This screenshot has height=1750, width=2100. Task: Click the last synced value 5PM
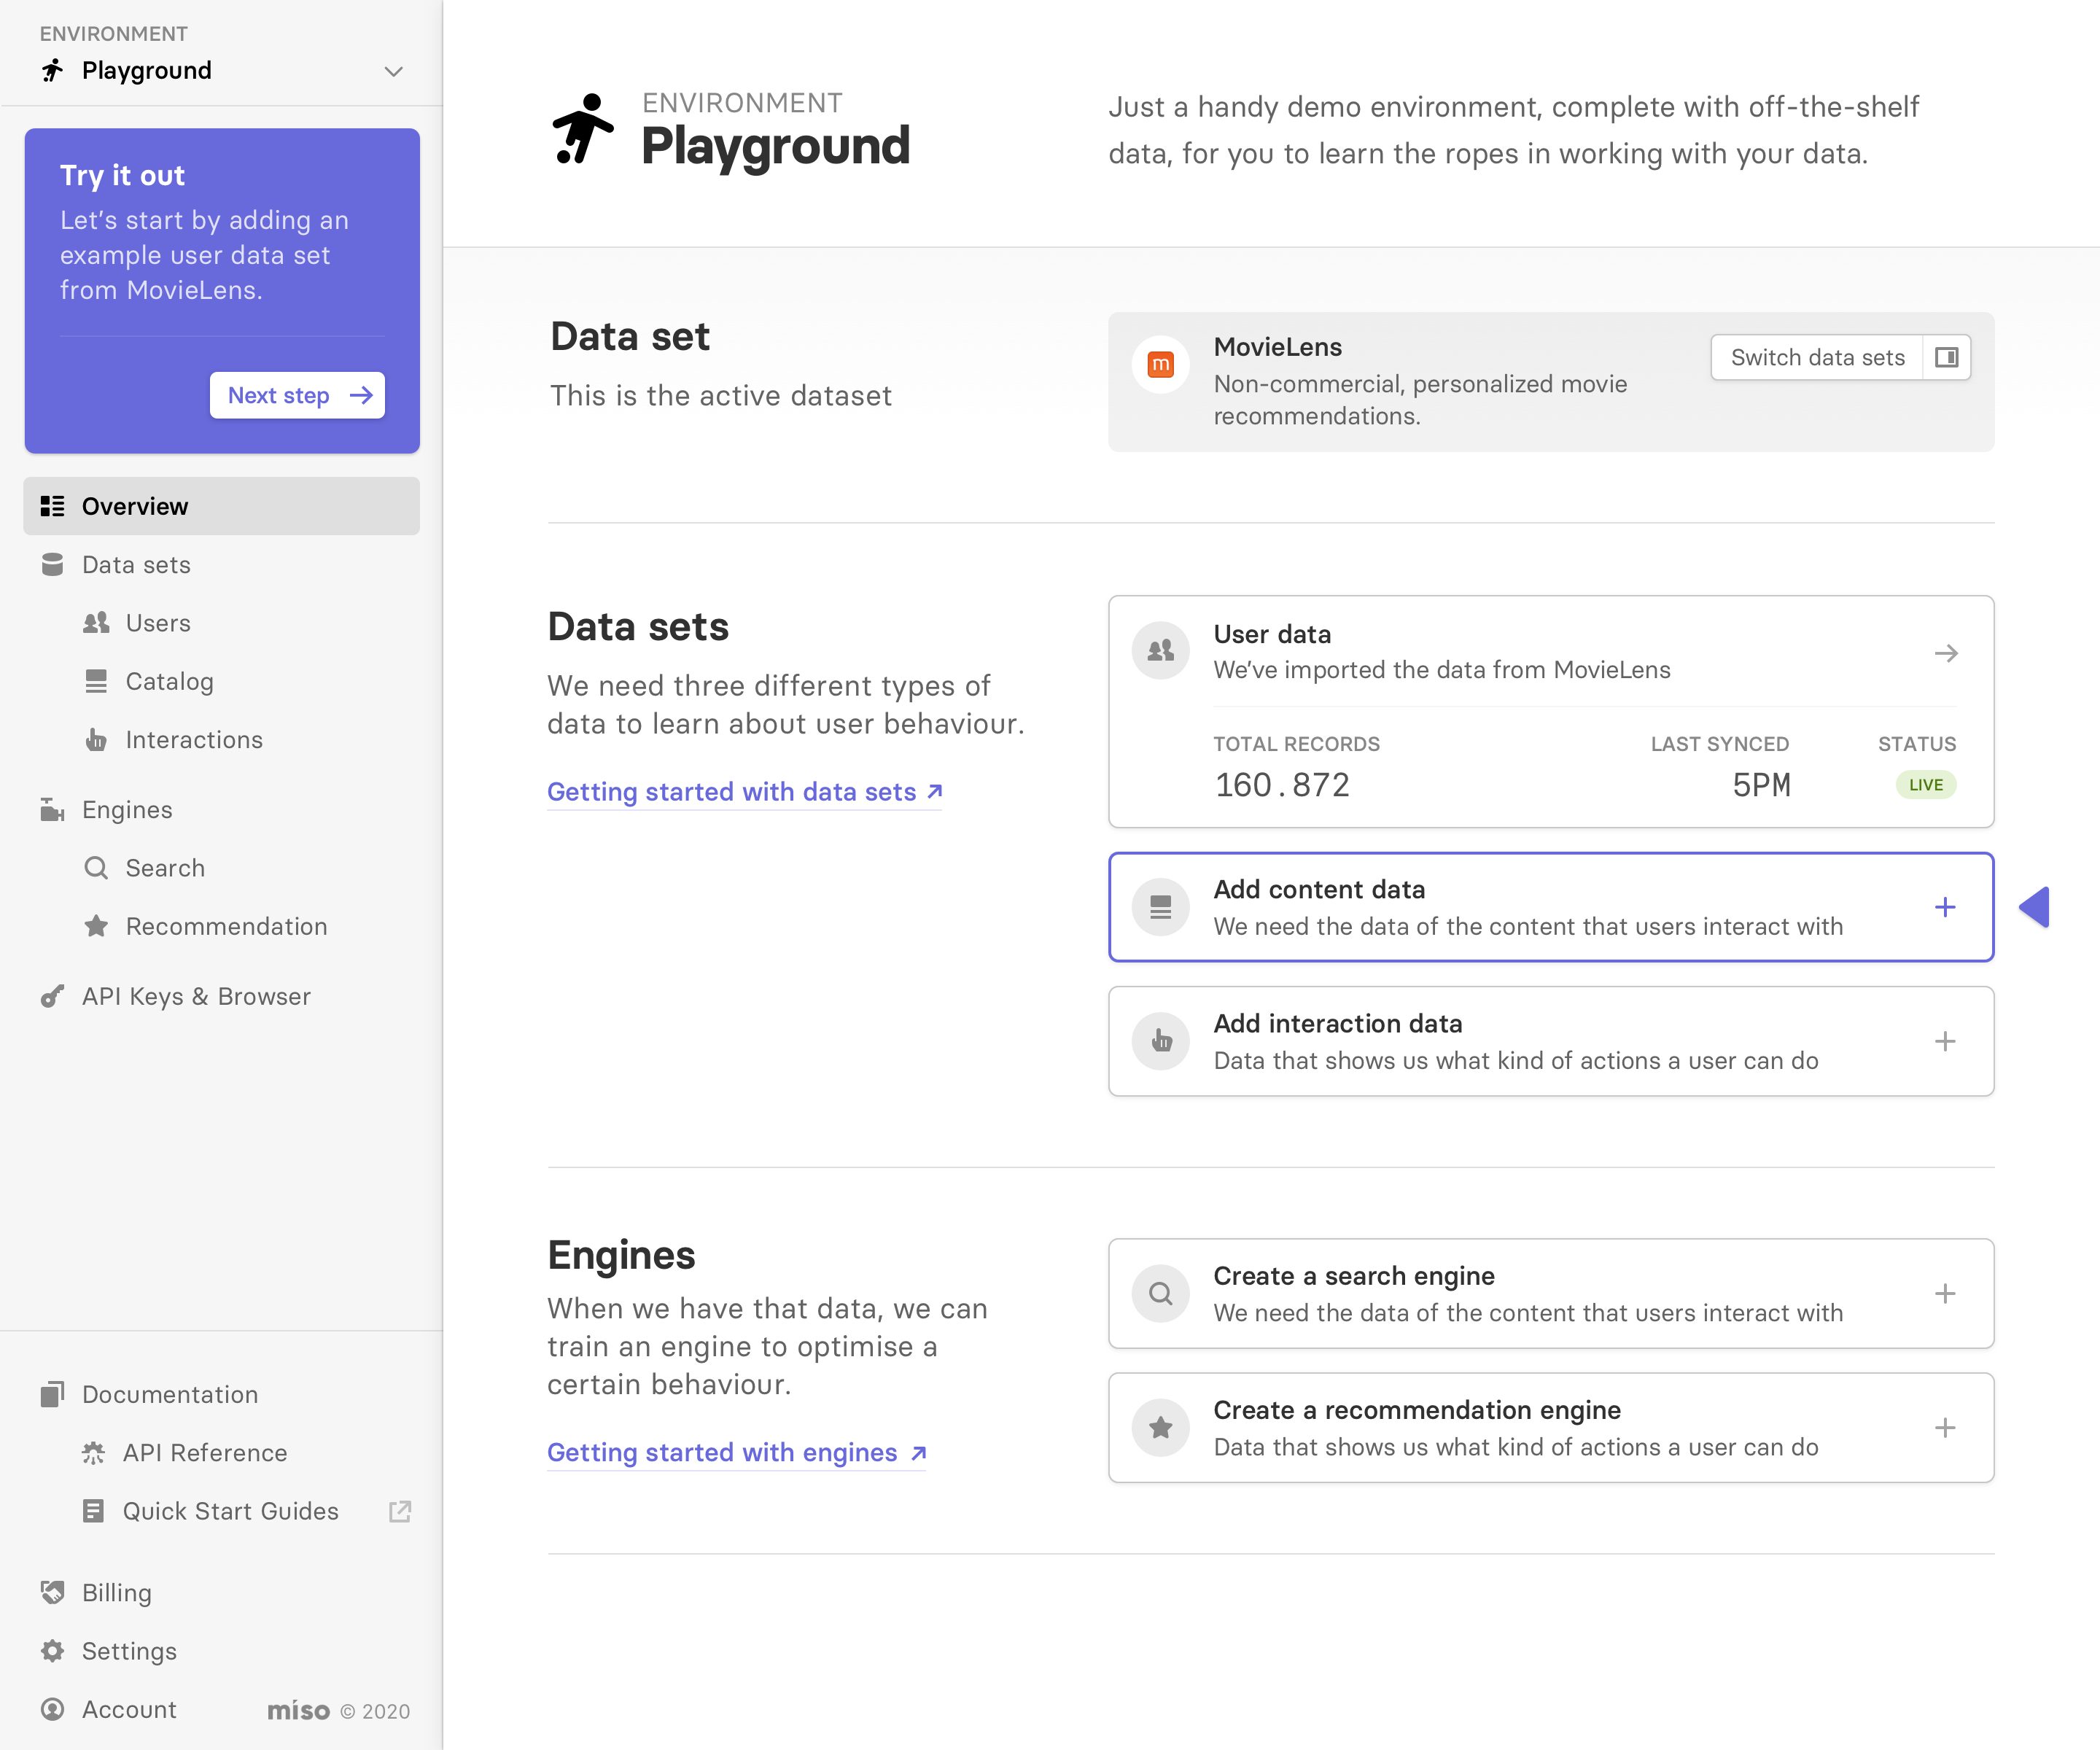click(1761, 785)
